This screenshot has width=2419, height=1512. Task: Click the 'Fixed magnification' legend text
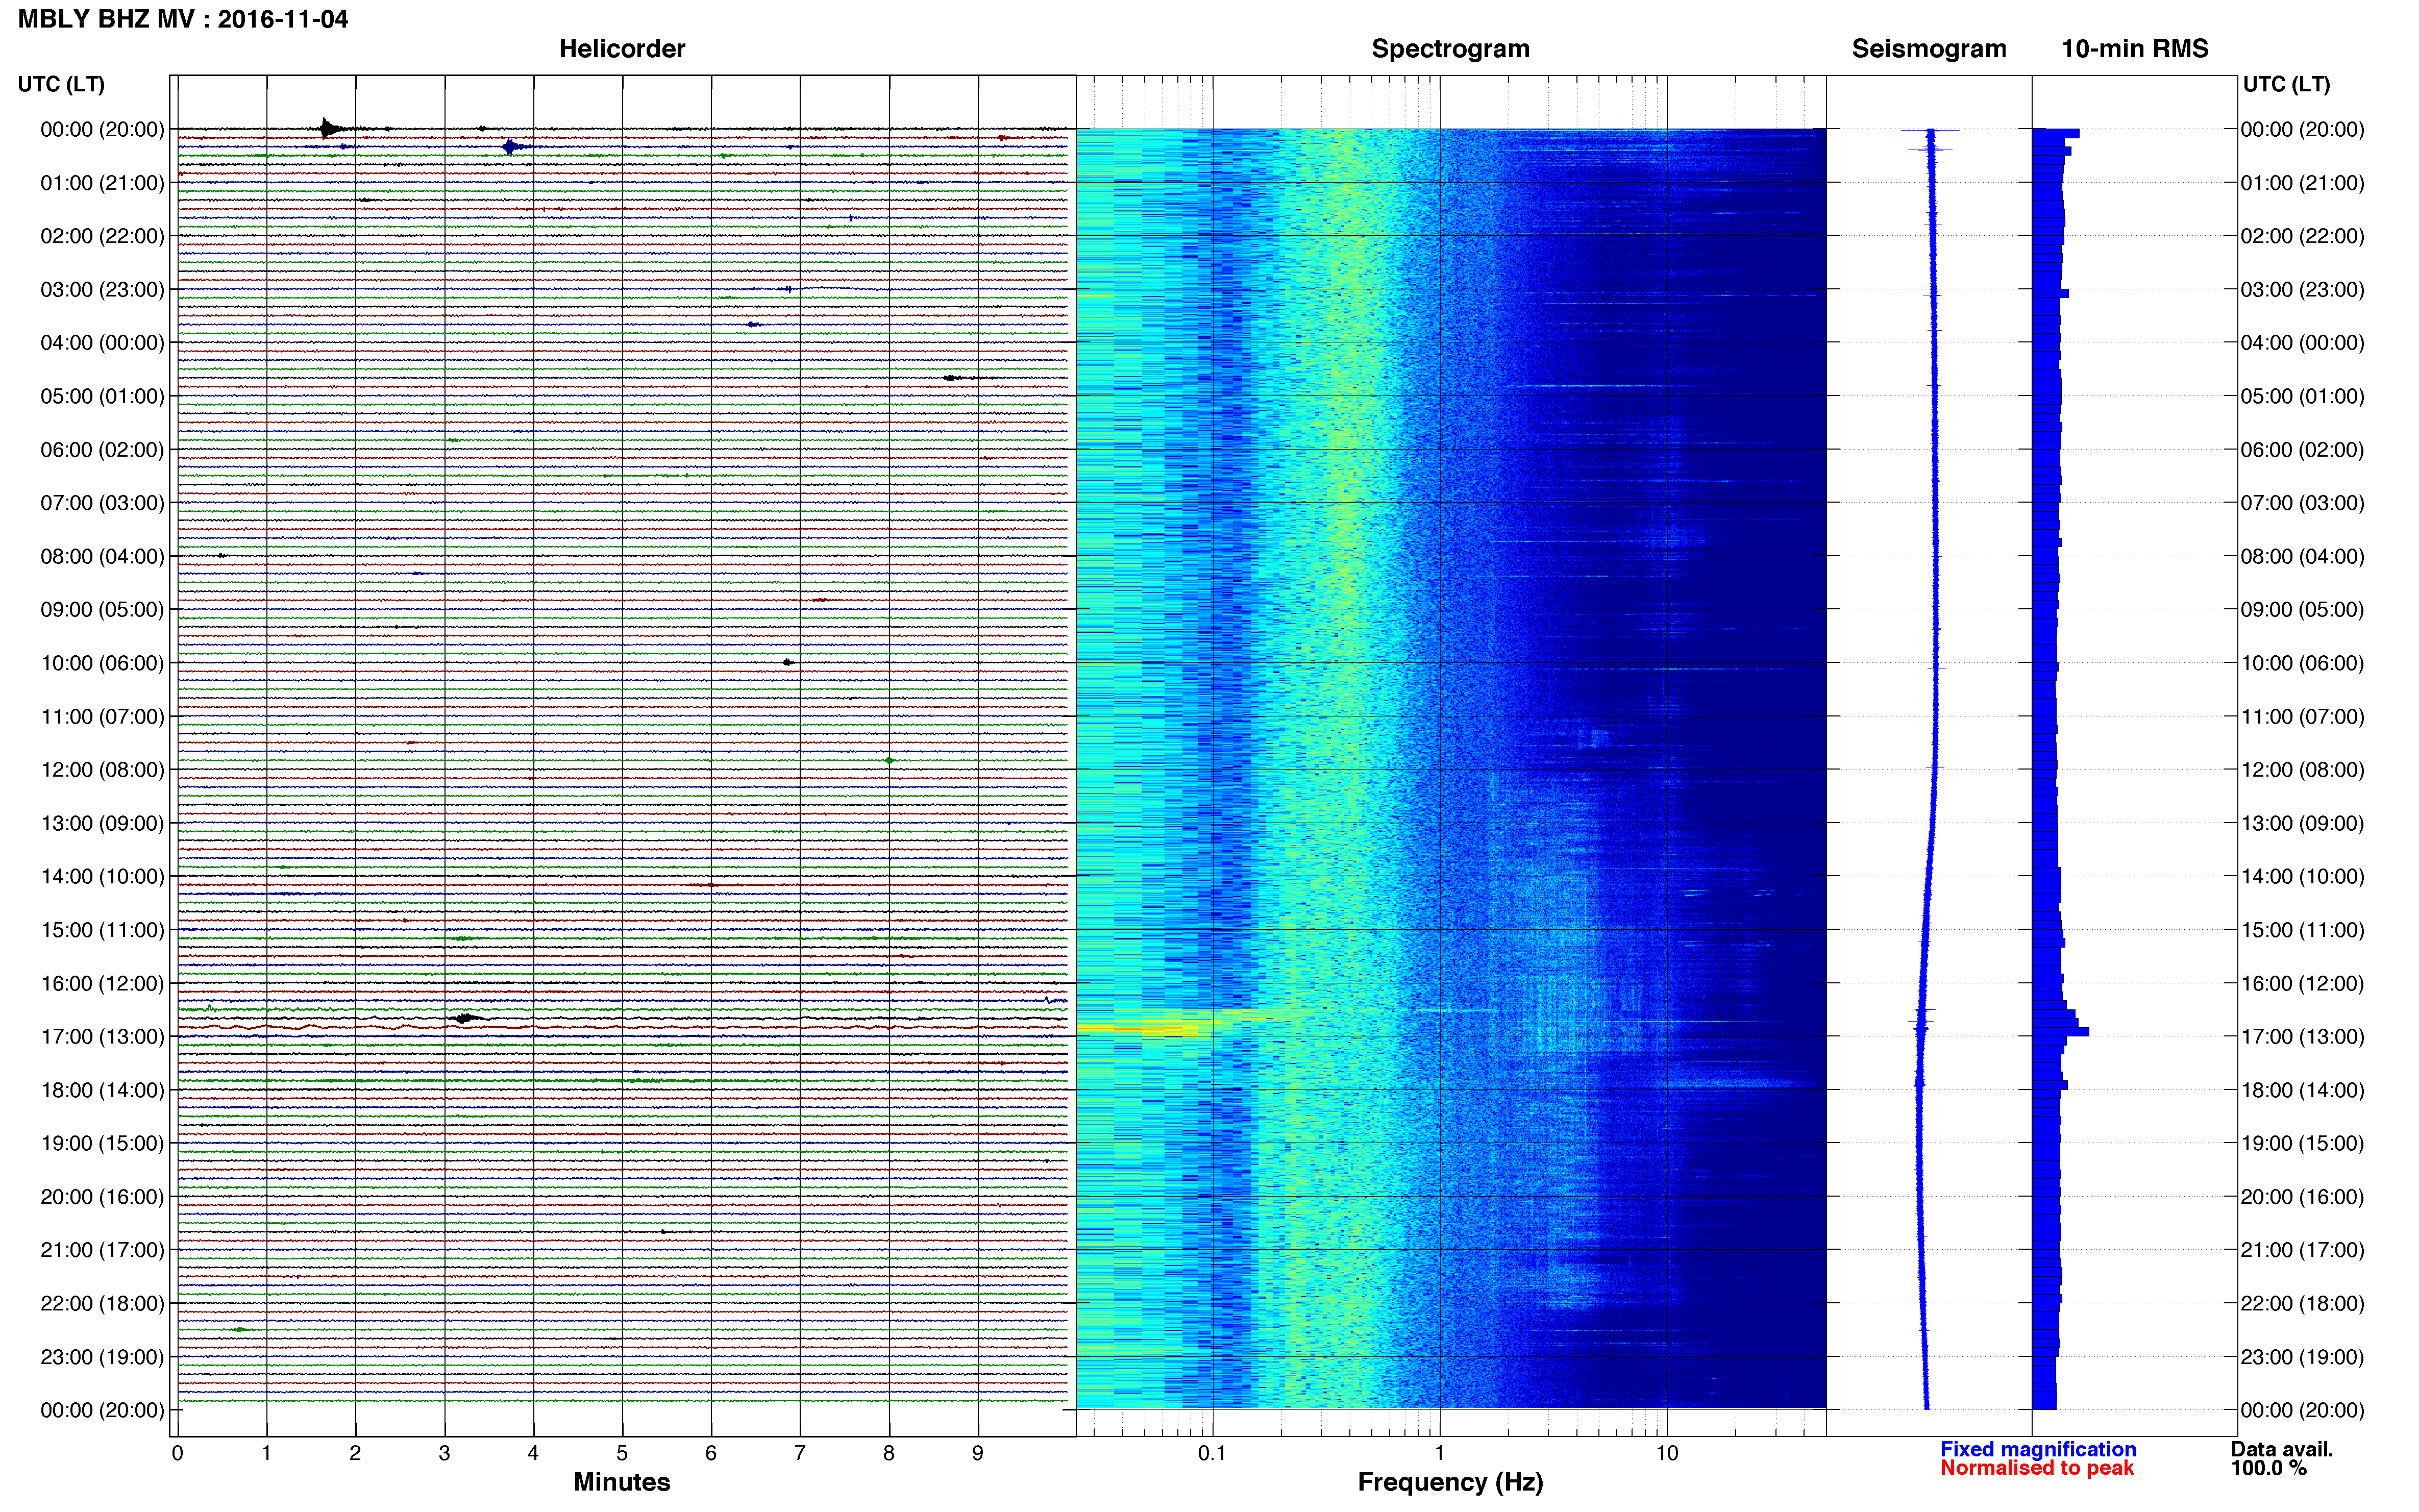[x=2038, y=1449]
